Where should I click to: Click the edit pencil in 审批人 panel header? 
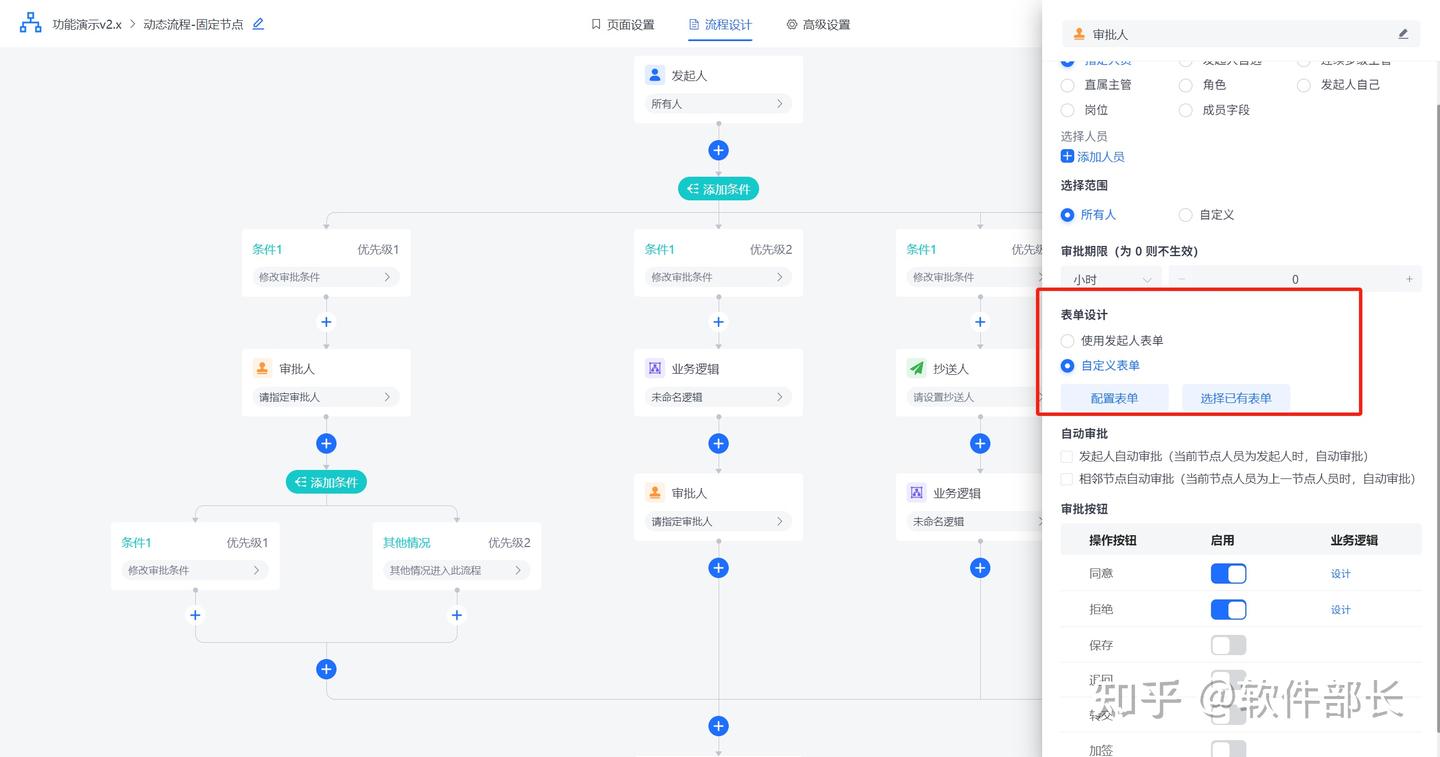coord(1403,34)
